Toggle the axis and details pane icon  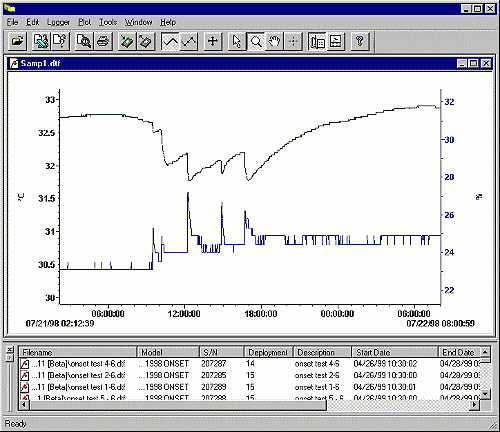(317, 41)
